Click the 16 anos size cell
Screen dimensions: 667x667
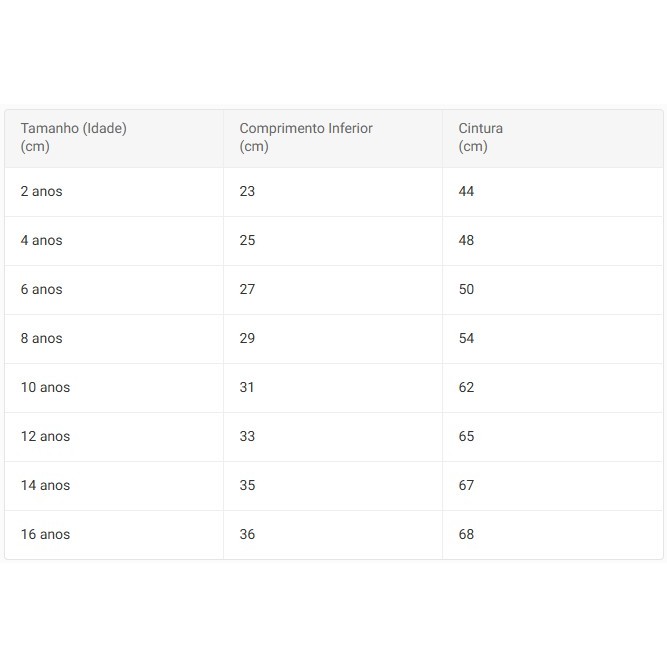click(45, 534)
